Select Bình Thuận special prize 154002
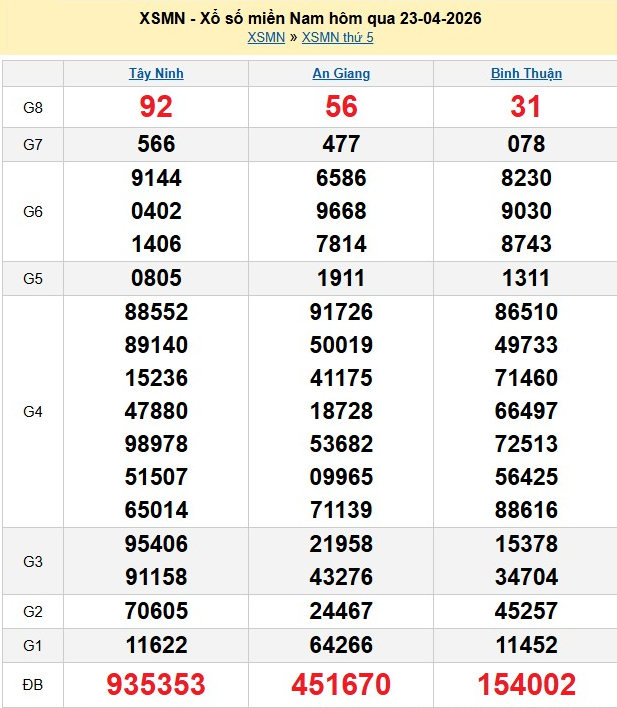The height and width of the screenshot is (708, 617). (x=526, y=685)
